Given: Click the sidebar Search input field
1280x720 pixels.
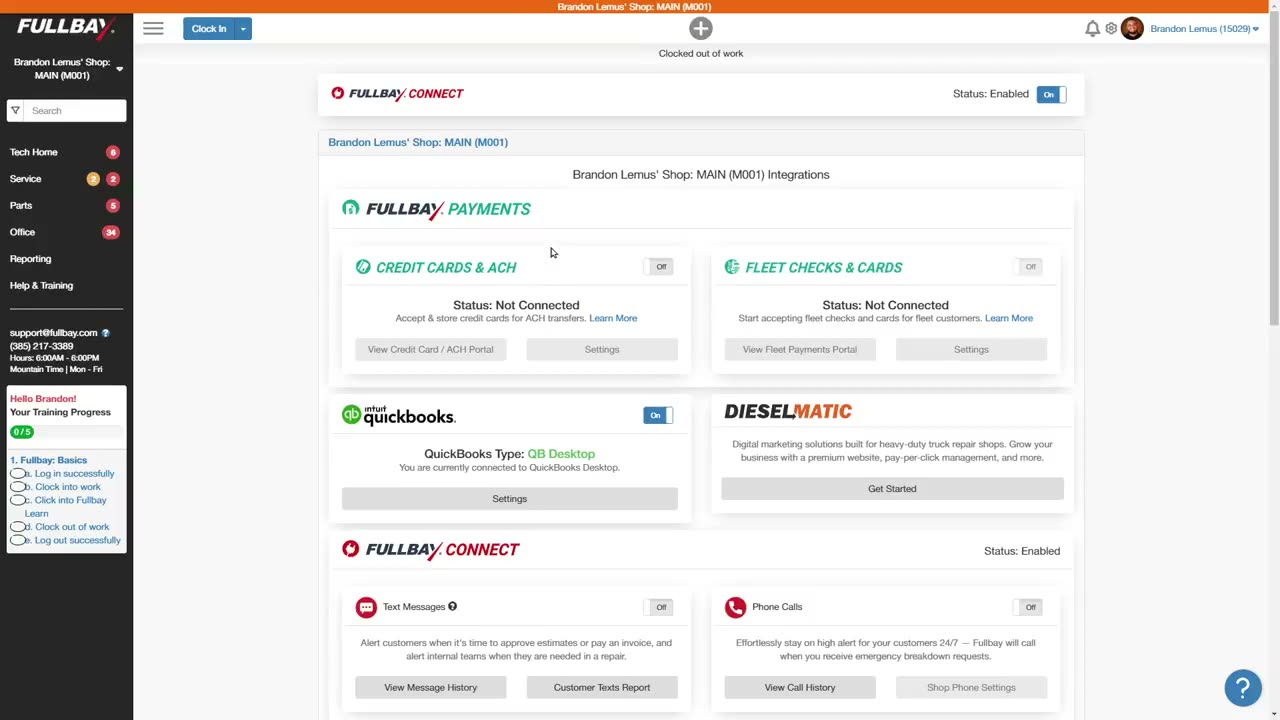Looking at the screenshot, I should click(x=76, y=111).
